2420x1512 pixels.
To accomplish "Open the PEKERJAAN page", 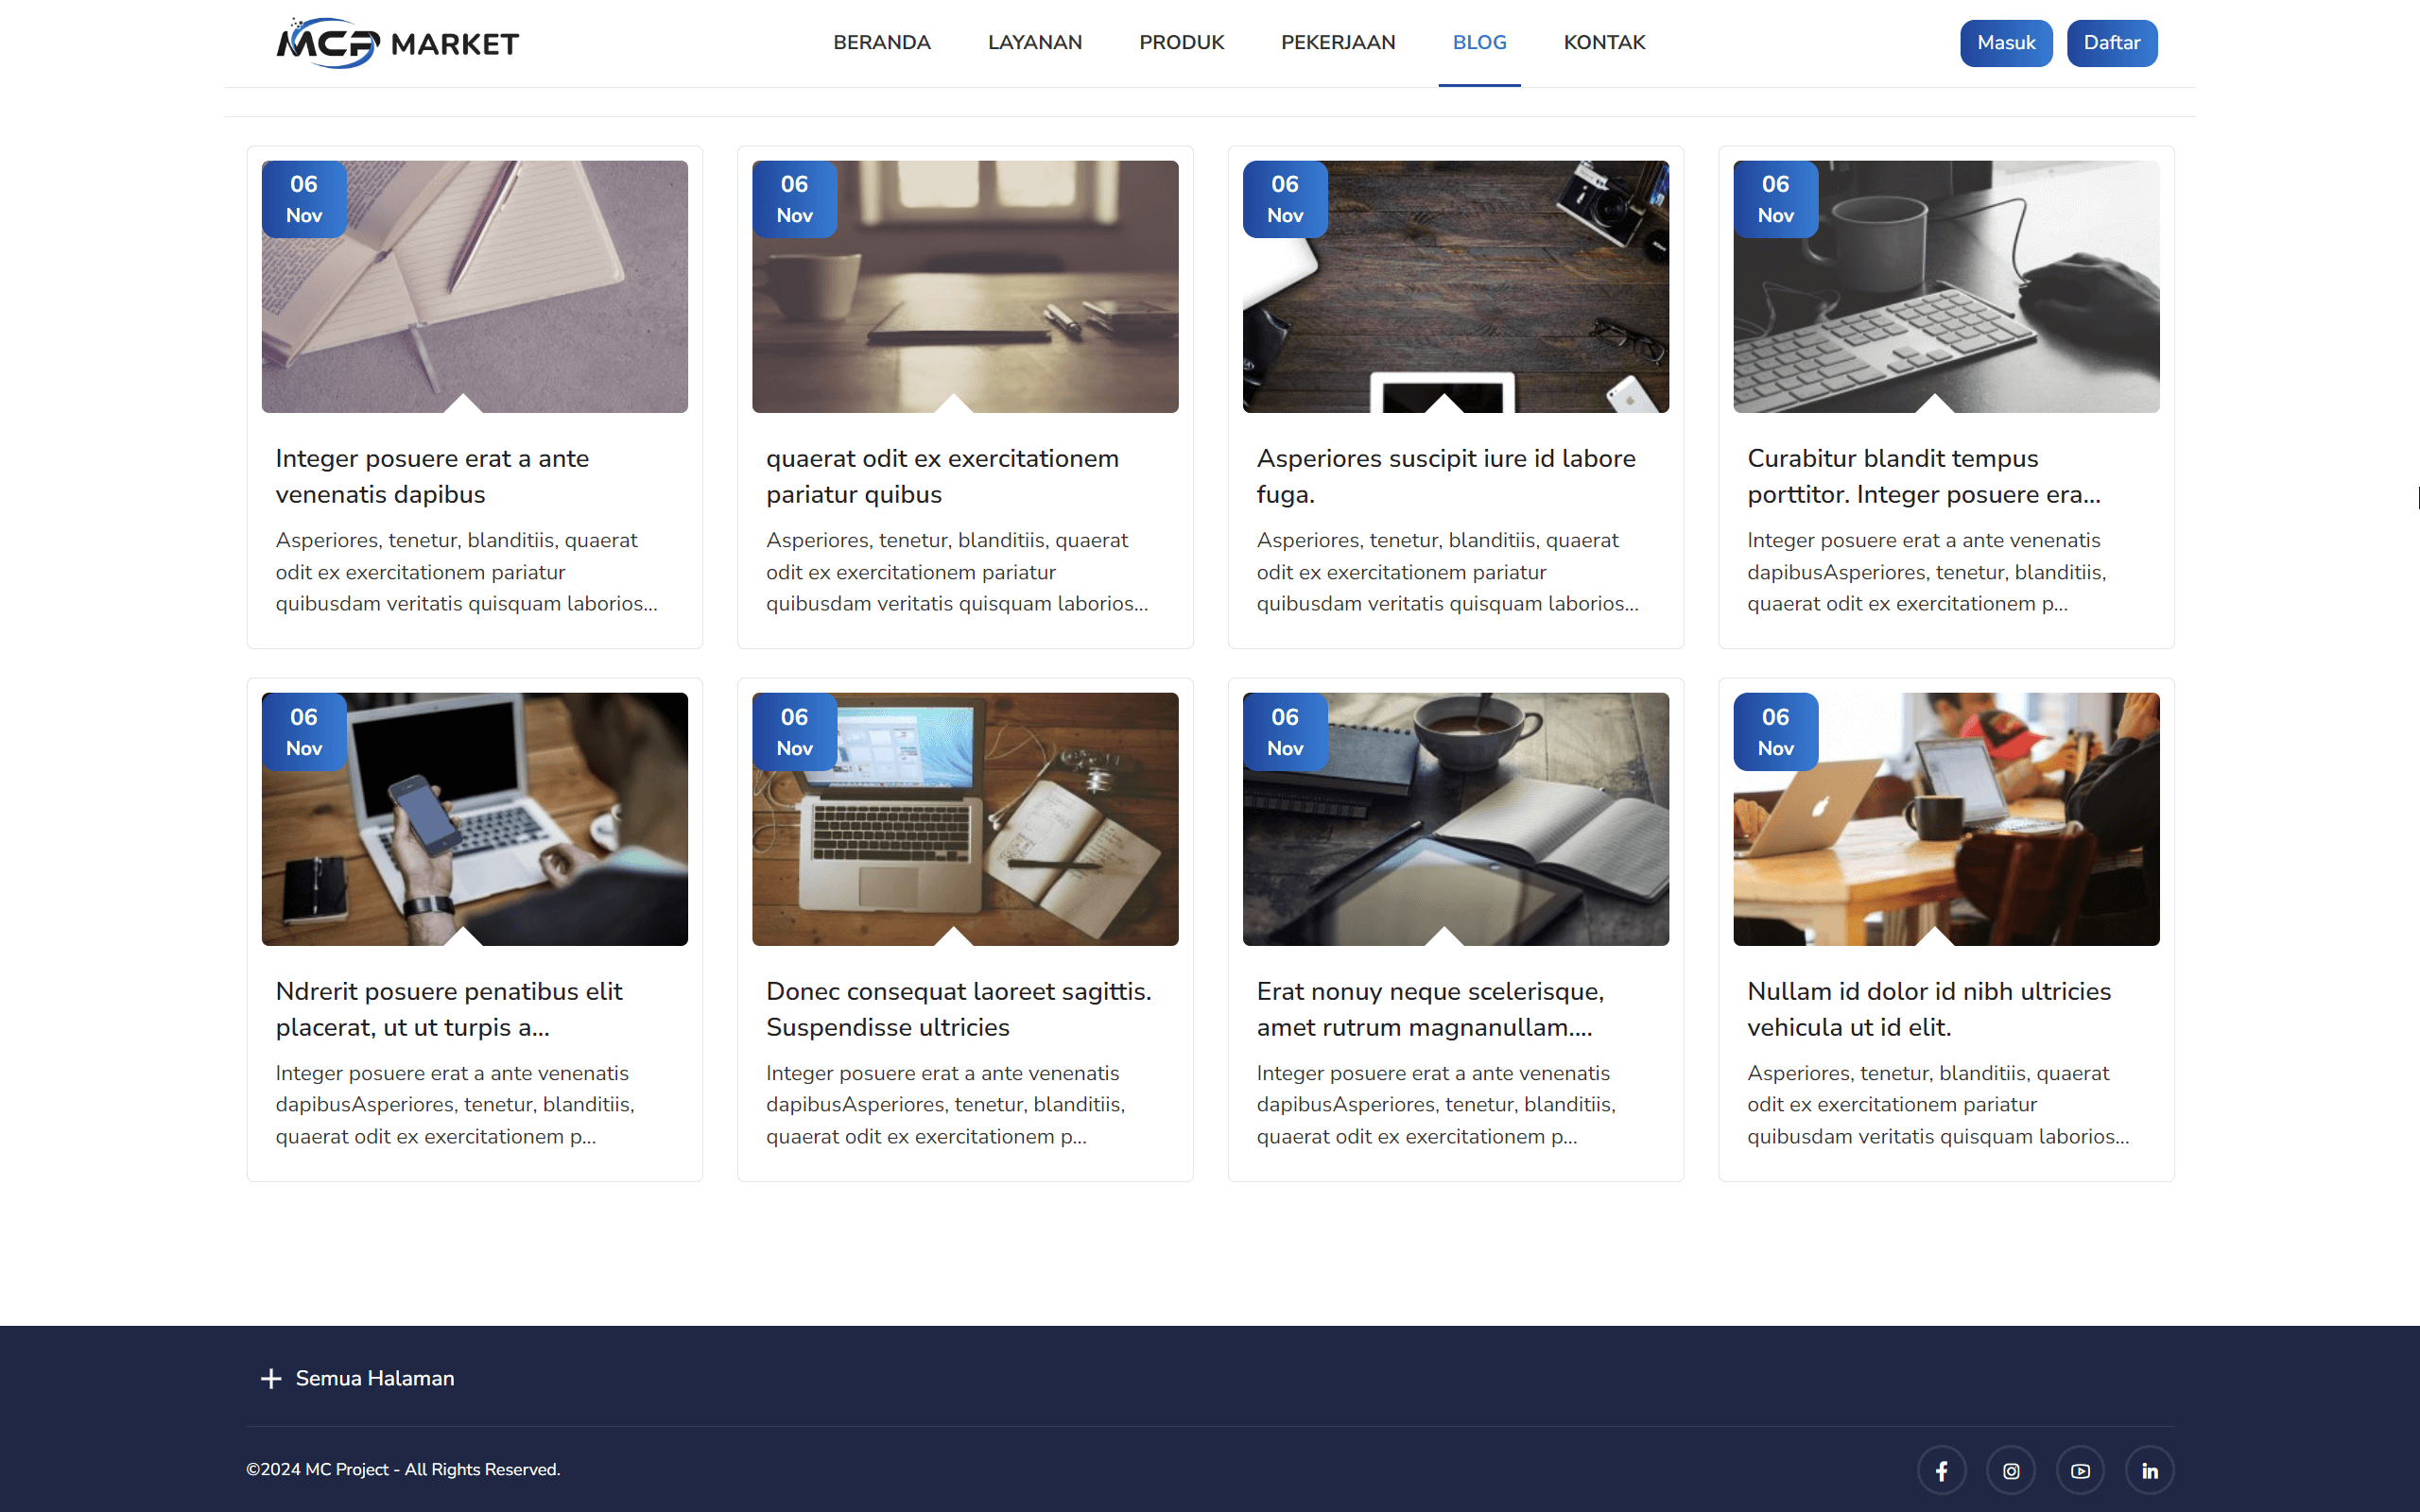I will 1338,42.
